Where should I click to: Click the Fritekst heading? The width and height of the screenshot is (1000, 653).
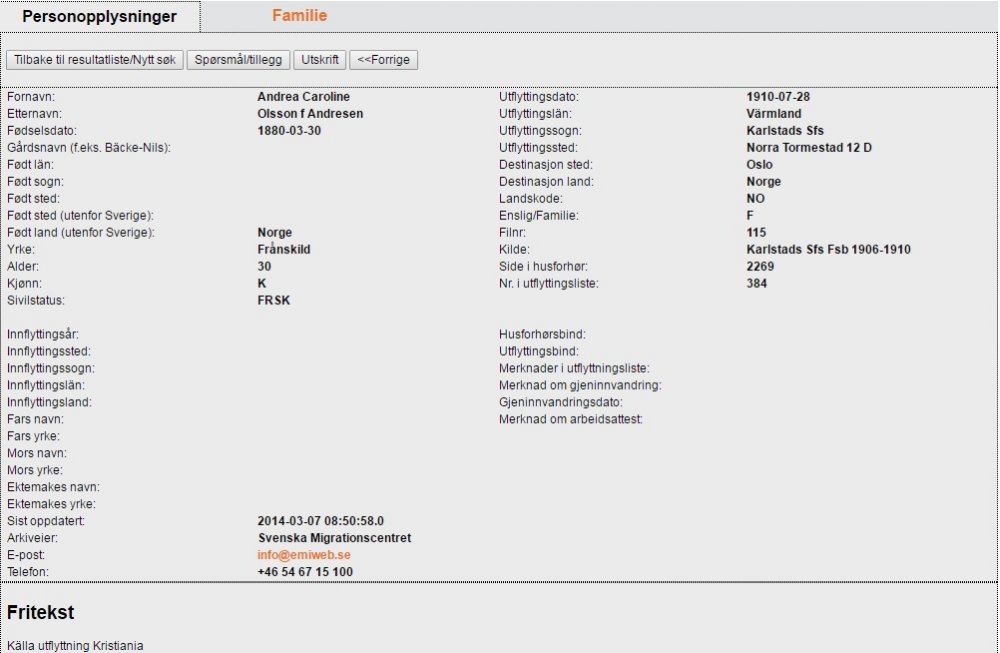(x=40, y=612)
